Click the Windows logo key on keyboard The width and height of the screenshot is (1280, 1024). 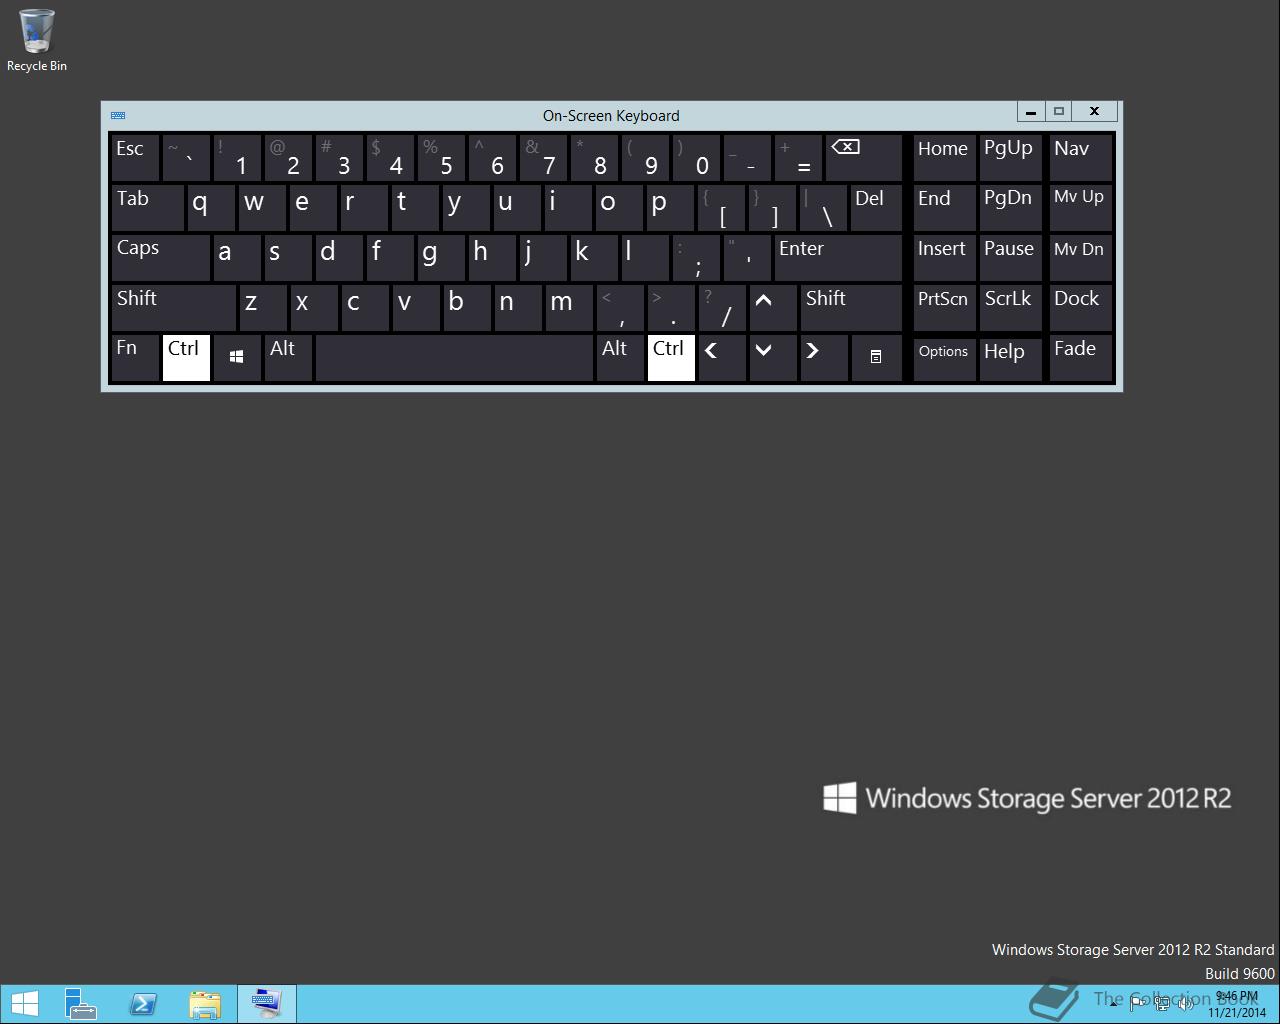point(237,358)
